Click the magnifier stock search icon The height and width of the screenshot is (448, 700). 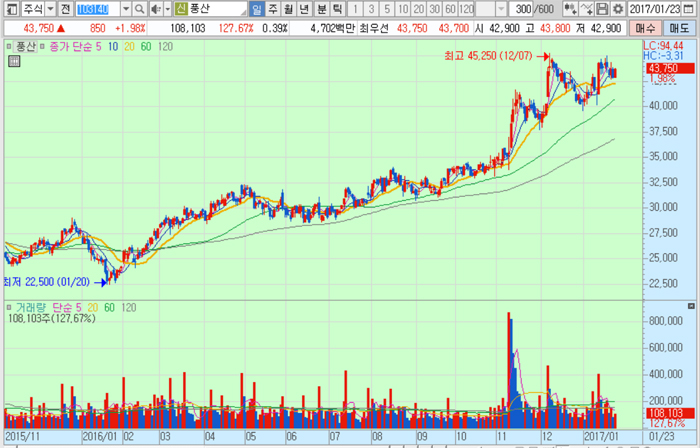(140, 9)
